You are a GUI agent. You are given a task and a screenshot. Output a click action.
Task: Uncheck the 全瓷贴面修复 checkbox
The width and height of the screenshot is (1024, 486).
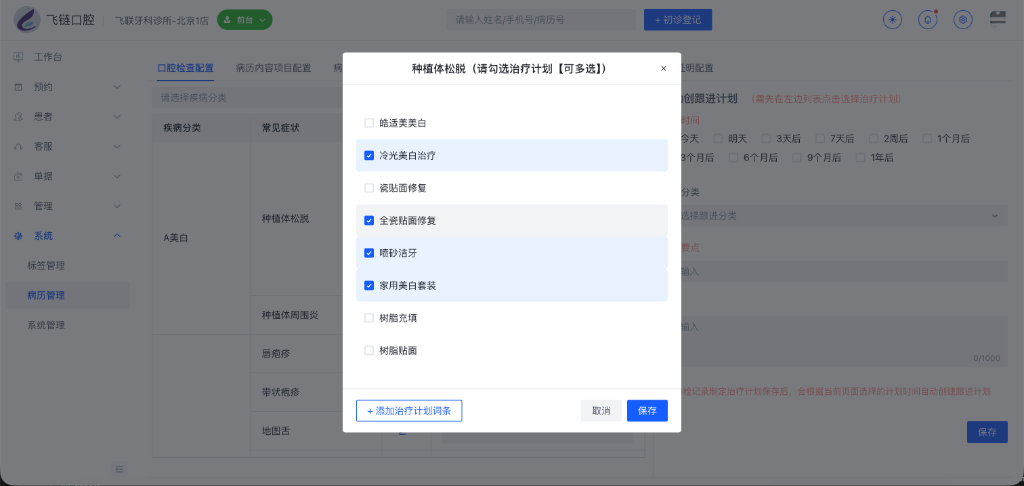pyautogui.click(x=369, y=221)
